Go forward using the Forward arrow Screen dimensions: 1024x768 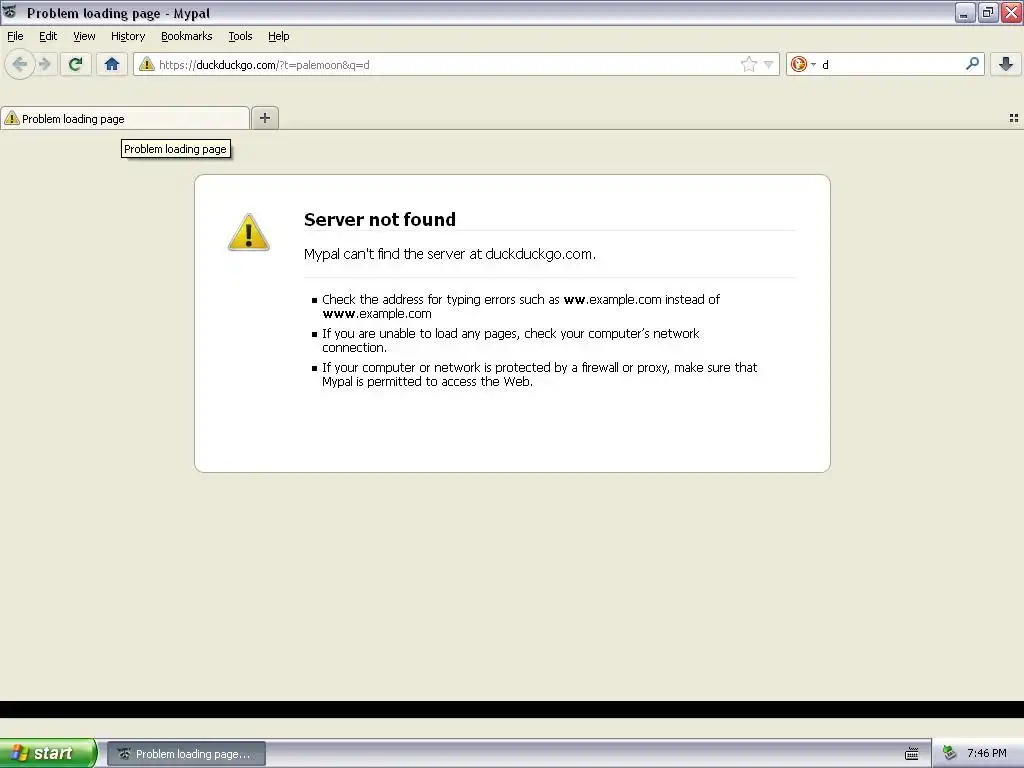click(44, 64)
